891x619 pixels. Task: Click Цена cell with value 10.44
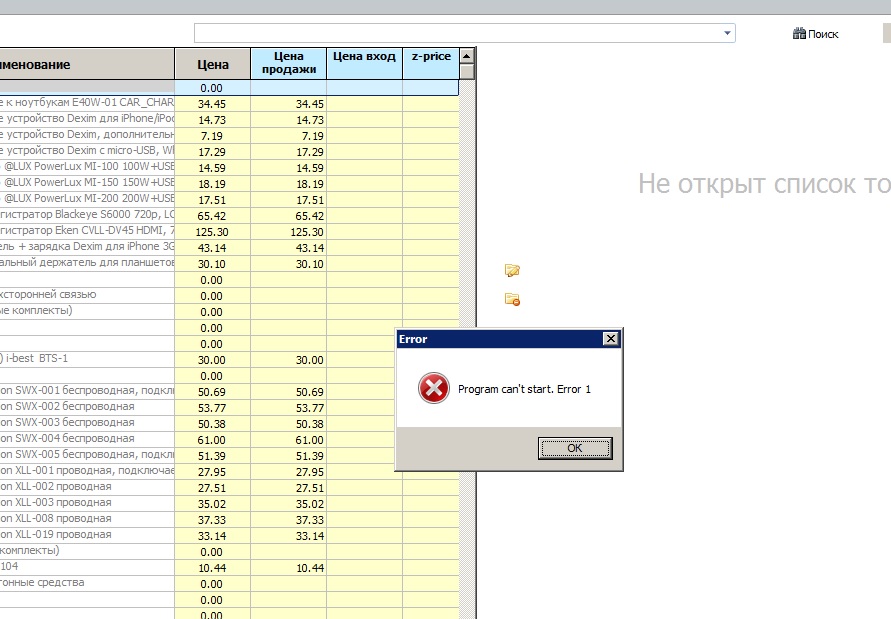click(x=213, y=568)
